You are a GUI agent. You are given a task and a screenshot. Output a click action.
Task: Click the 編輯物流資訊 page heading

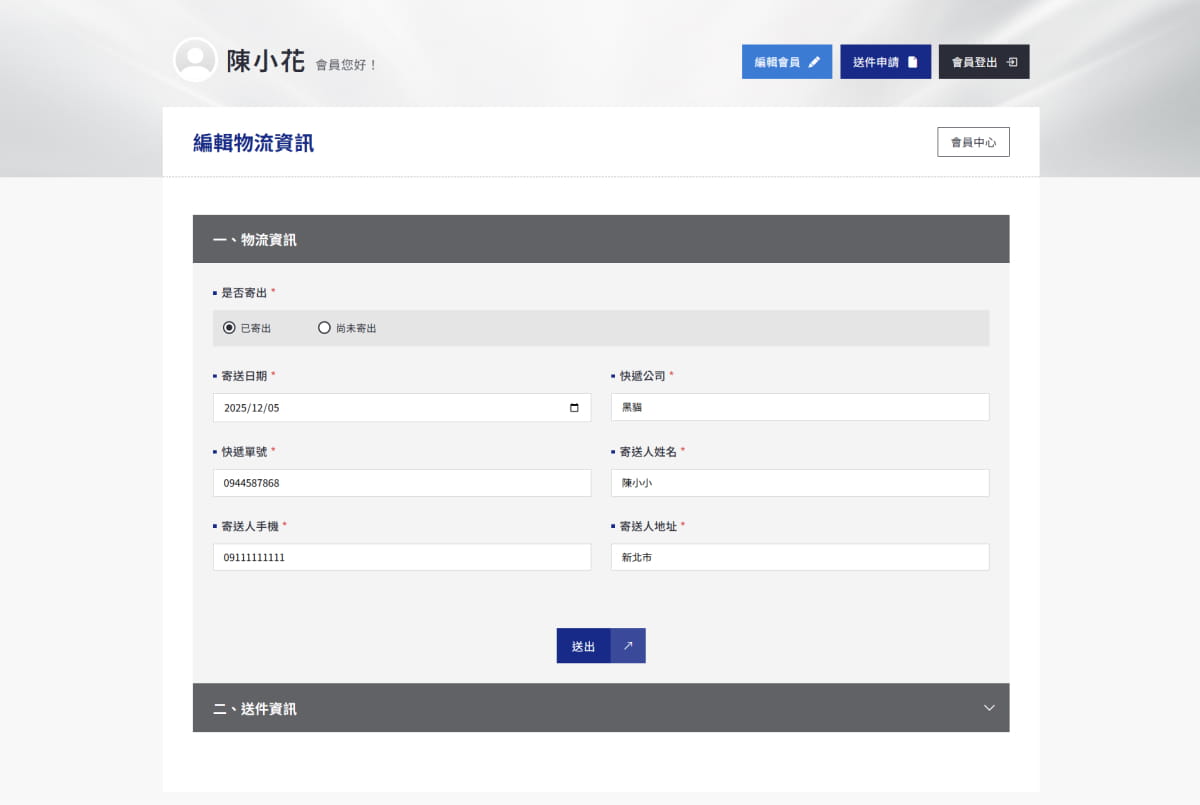click(x=253, y=143)
